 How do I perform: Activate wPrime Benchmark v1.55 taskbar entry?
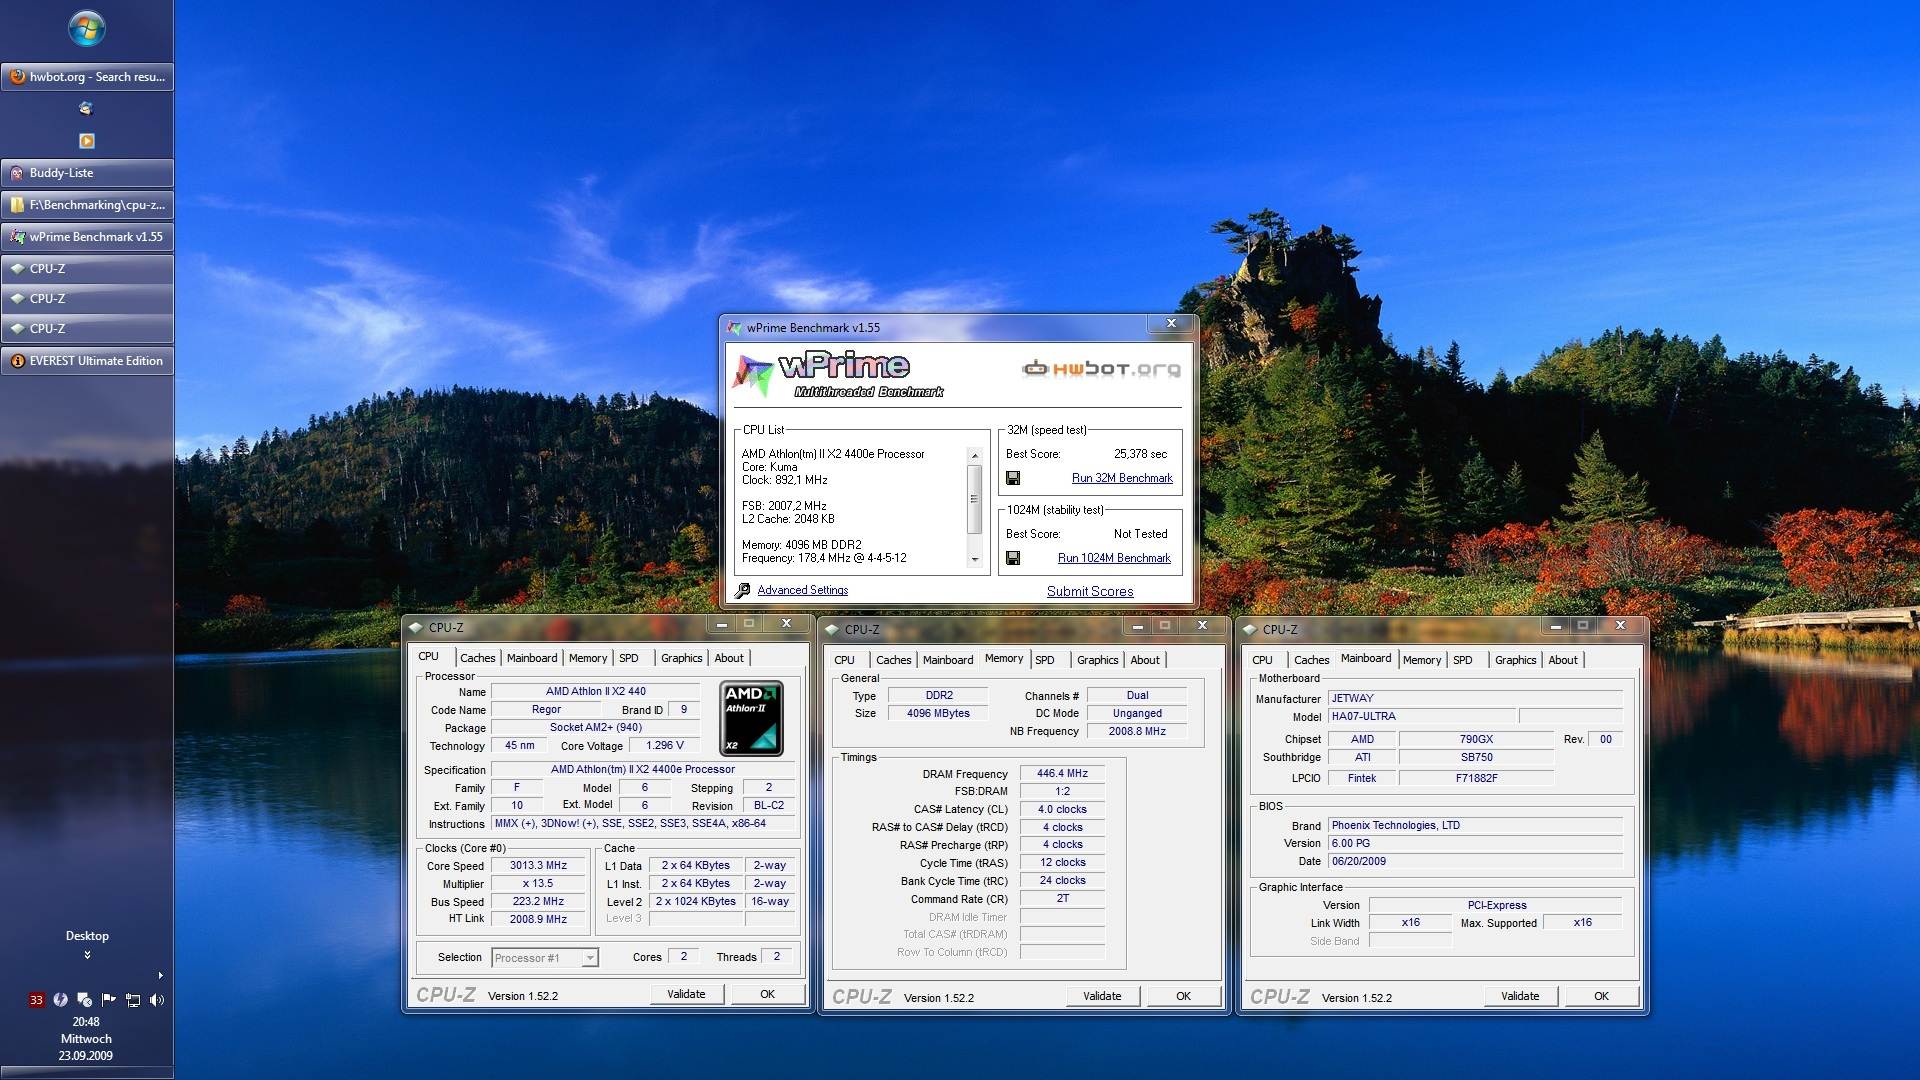tap(87, 237)
